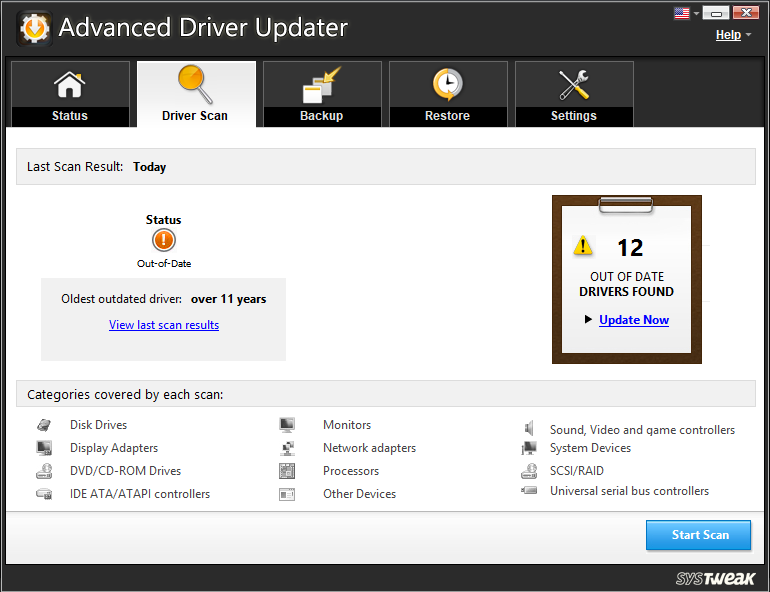Click the number 12 on clipboard

click(x=630, y=248)
